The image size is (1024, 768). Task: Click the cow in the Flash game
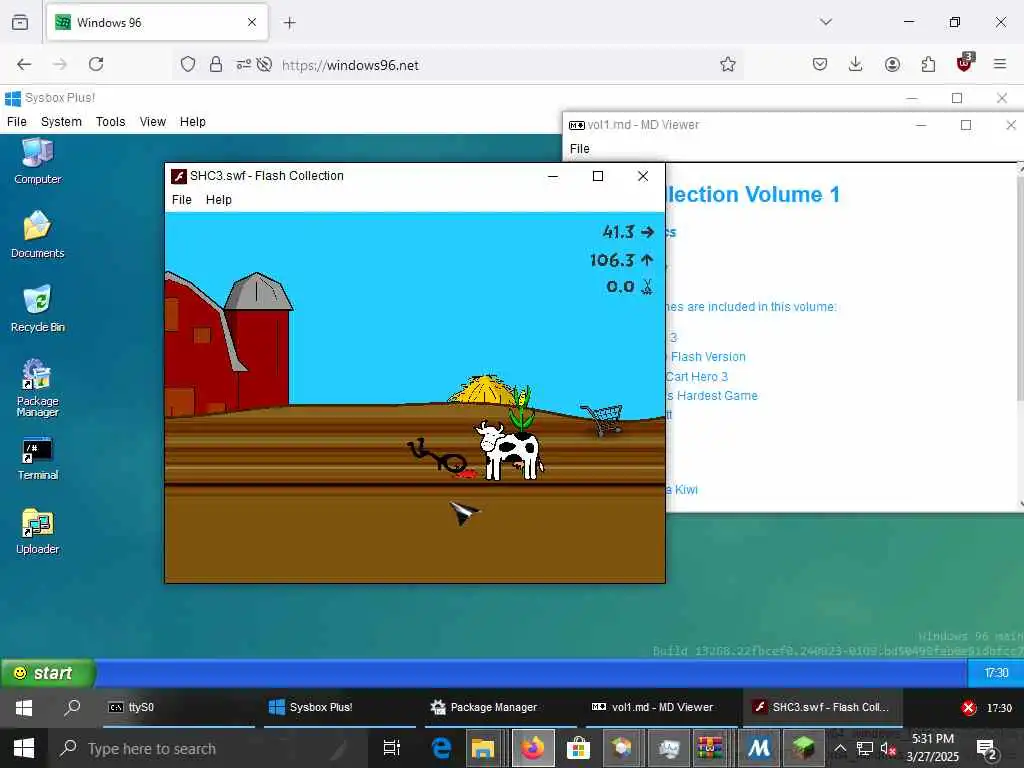tap(509, 451)
